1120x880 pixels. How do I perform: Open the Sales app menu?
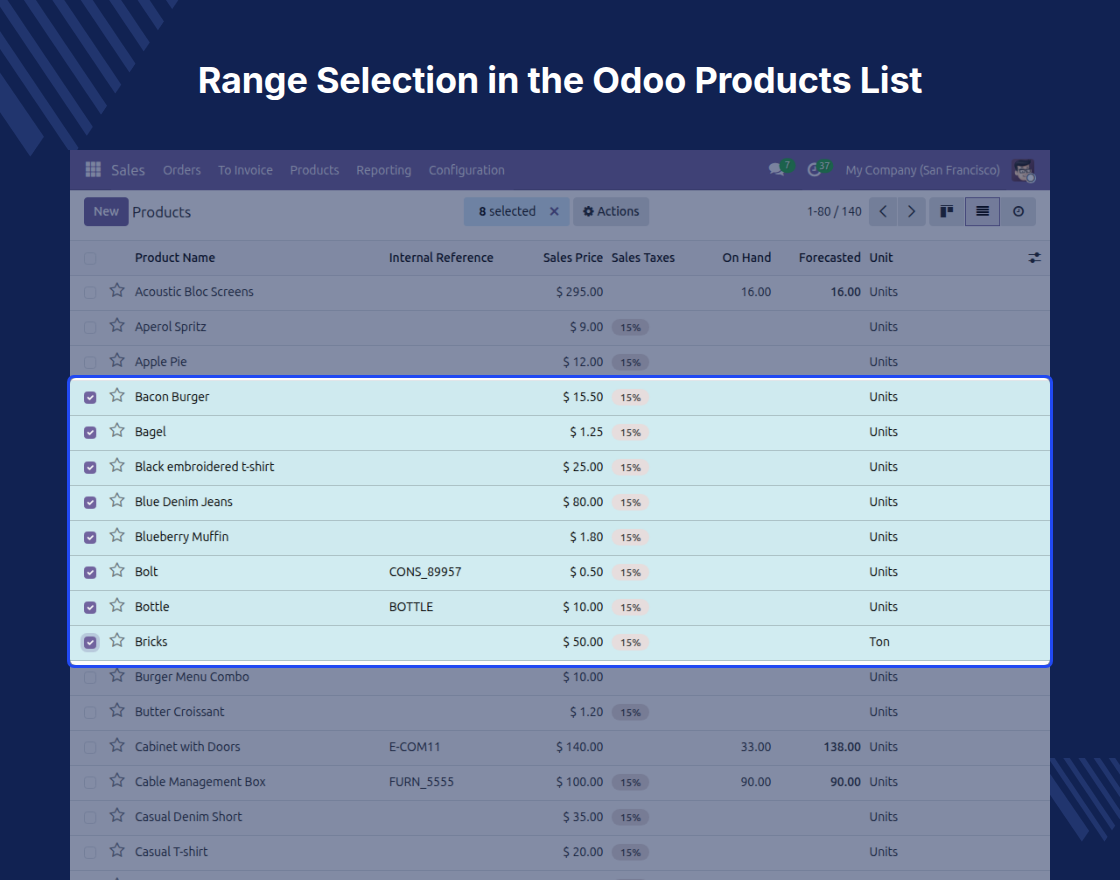pos(128,170)
